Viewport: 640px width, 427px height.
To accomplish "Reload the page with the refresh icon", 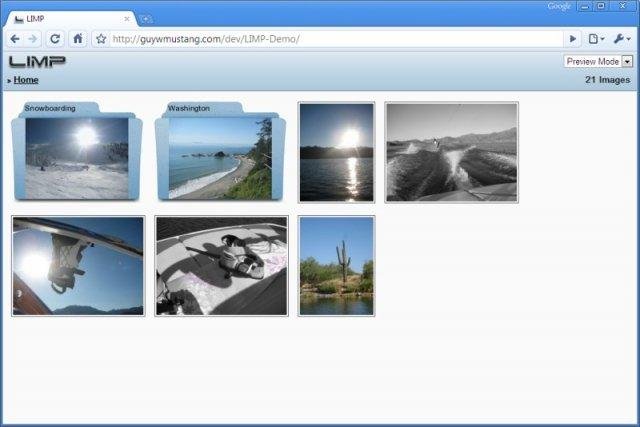I will click(x=55, y=39).
